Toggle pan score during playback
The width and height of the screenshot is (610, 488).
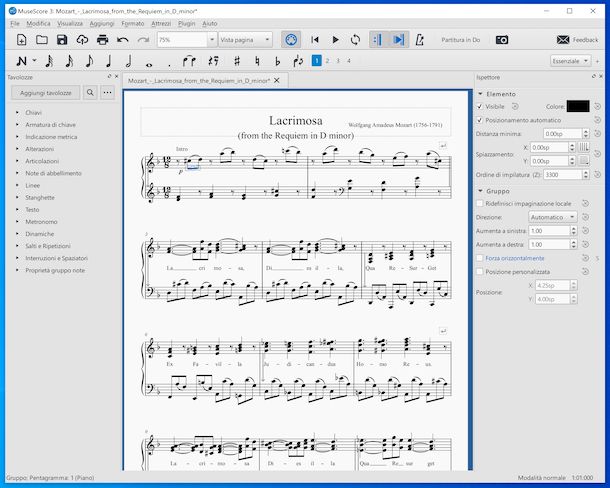(x=399, y=40)
